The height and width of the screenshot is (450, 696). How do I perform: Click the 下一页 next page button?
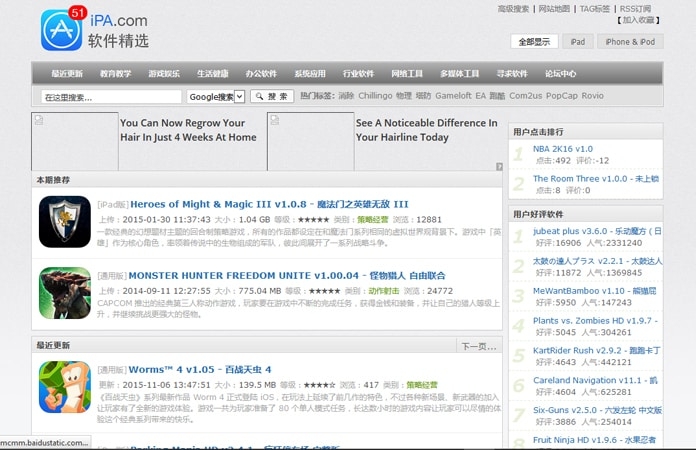pyautogui.click(x=479, y=346)
